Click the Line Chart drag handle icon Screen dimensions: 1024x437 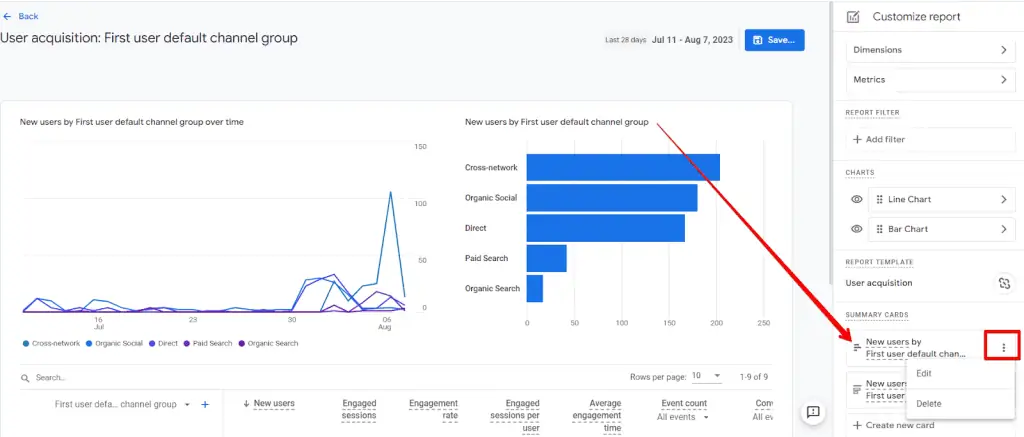tap(879, 200)
